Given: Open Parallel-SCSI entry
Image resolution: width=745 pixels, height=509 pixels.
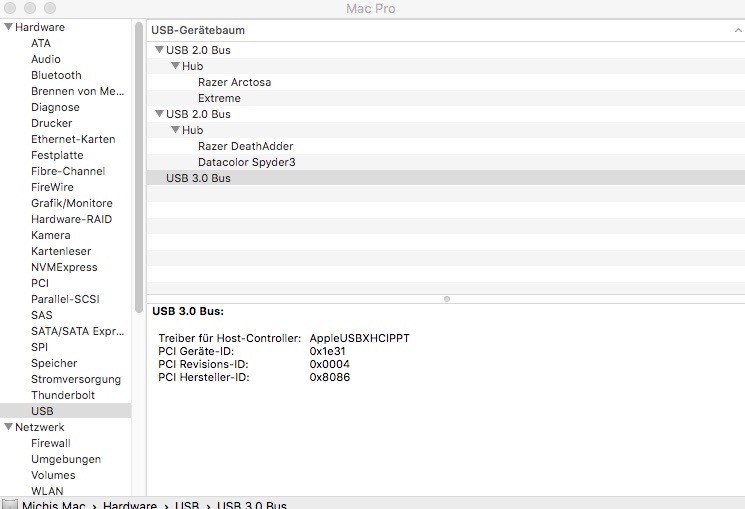Looking at the screenshot, I should coord(65,299).
